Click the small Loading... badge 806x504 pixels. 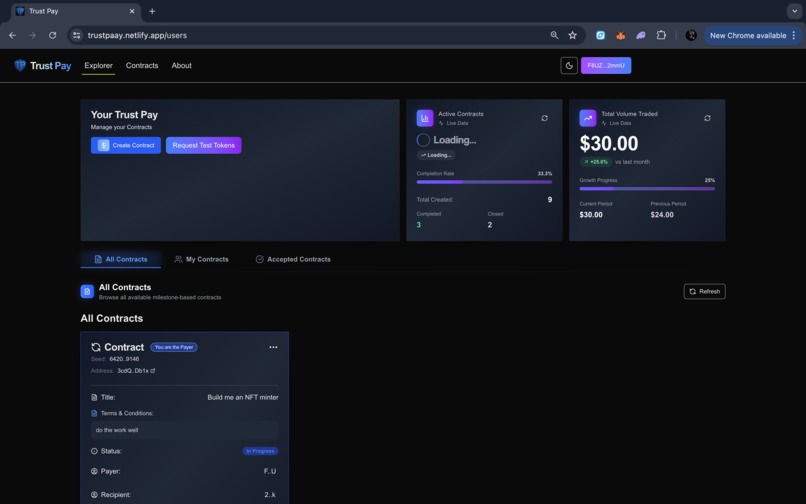tap(436, 155)
